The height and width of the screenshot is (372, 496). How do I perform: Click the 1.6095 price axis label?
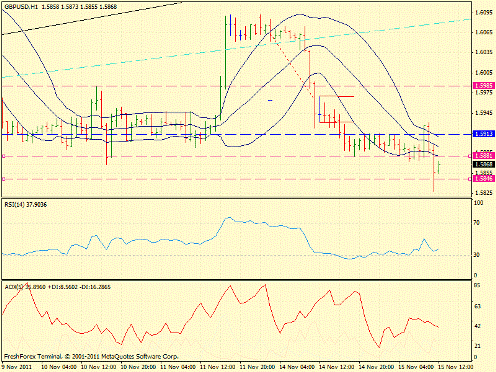point(484,13)
